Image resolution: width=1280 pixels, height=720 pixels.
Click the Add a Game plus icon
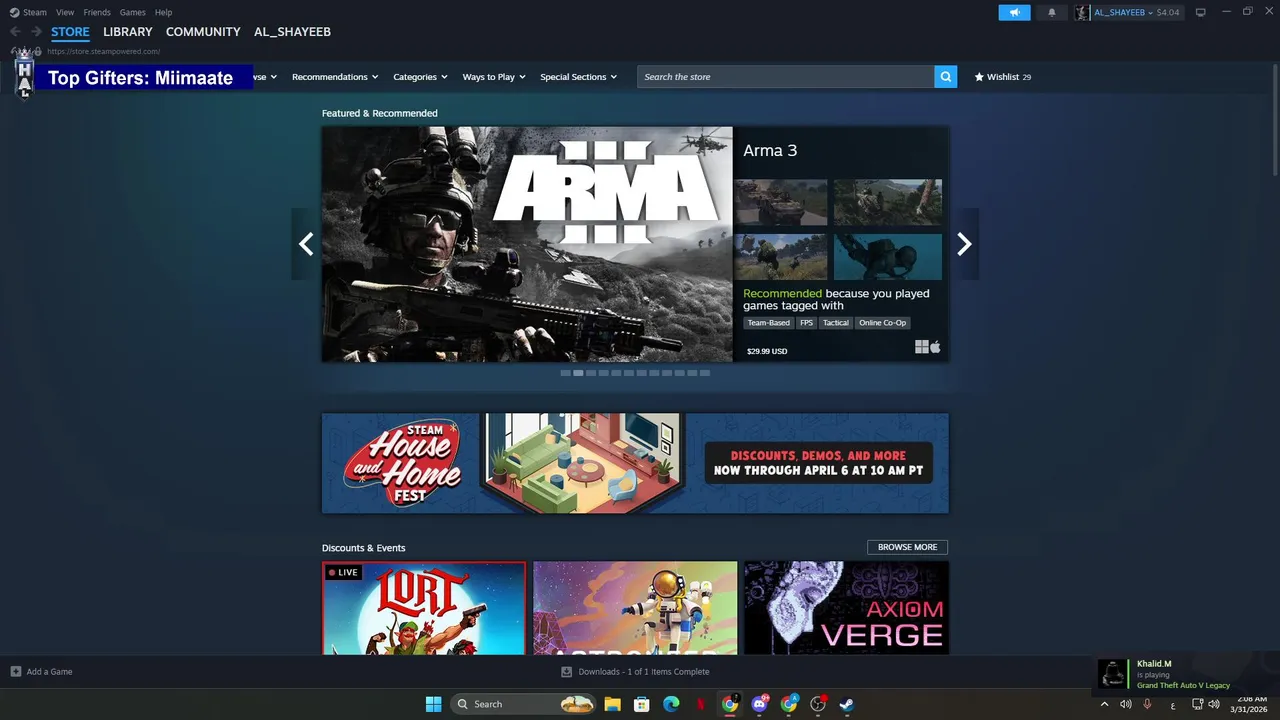16,672
